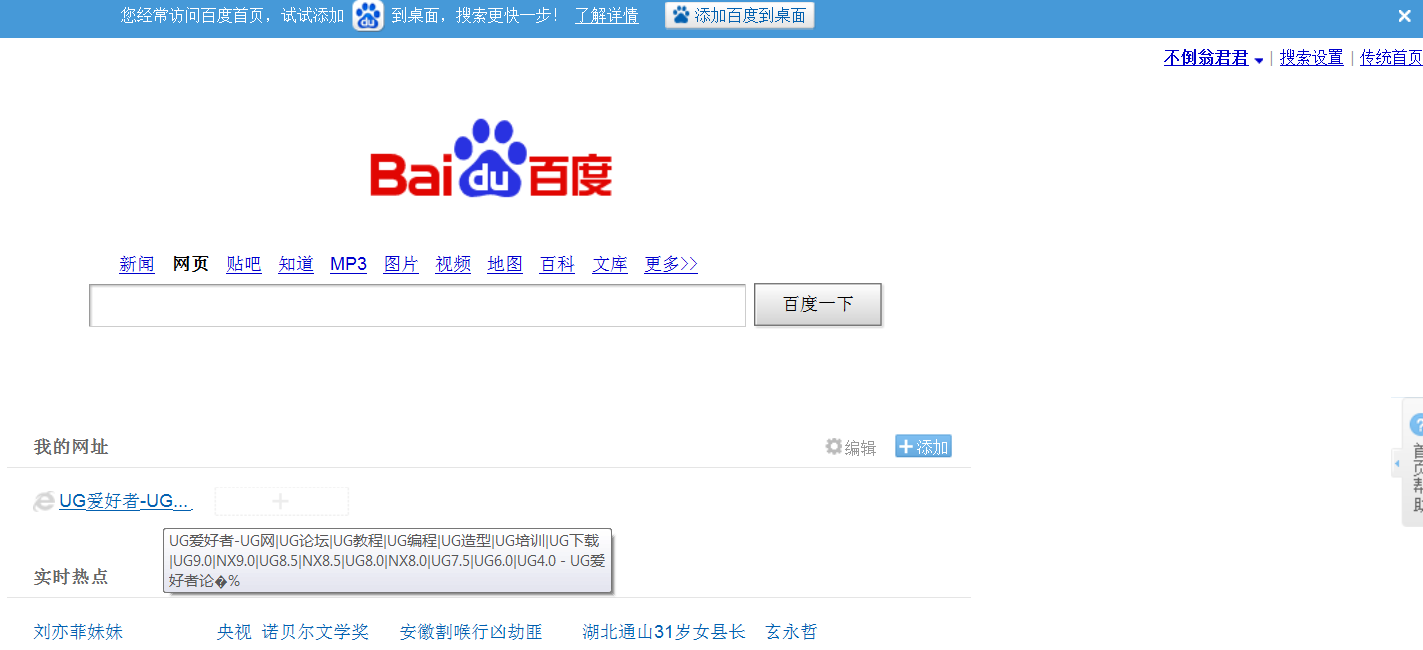Click the Baidu paw icon in top banner
This screenshot has height=650, width=1423.
[x=368, y=15]
